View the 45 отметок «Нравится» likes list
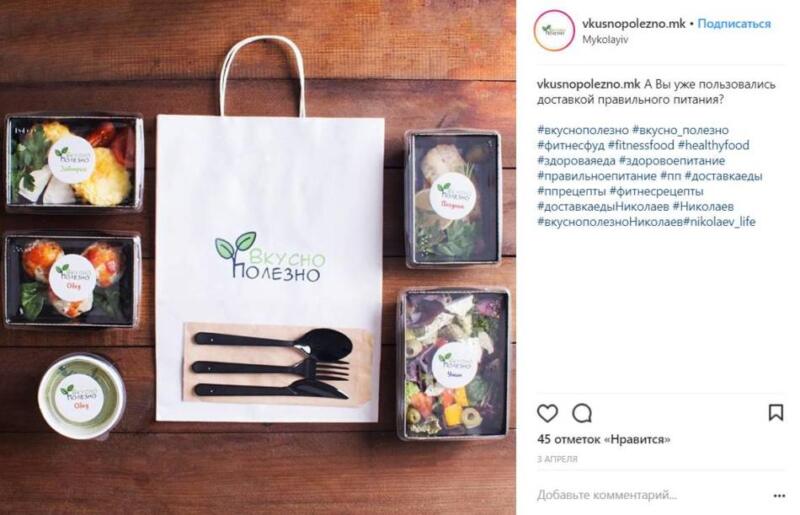The width and height of the screenshot is (800, 515). [x=603, y=439]
